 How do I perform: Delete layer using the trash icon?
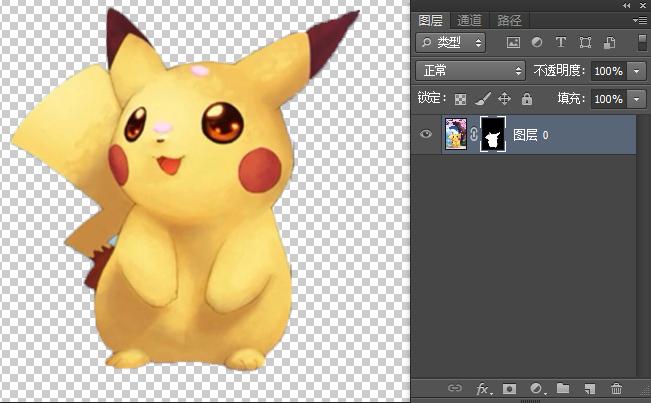tap(616, 388)
